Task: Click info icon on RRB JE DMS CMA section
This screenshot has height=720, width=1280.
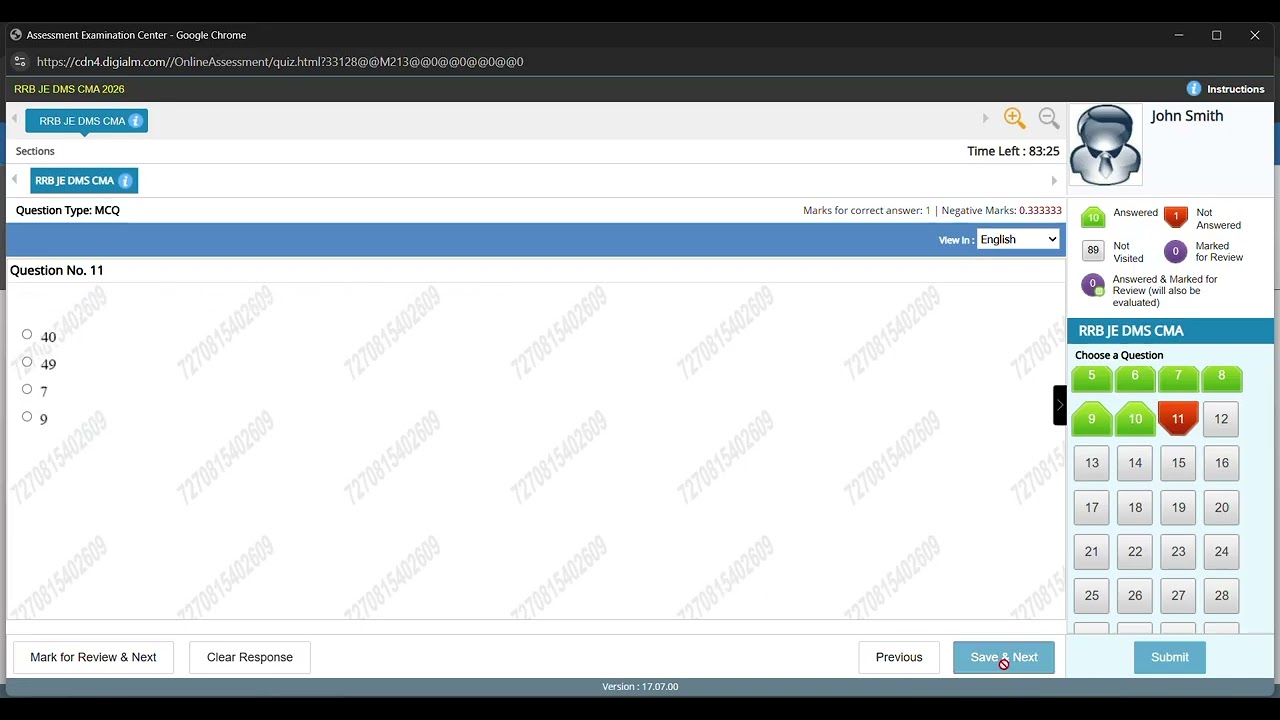Action: (x=125, y=181)
